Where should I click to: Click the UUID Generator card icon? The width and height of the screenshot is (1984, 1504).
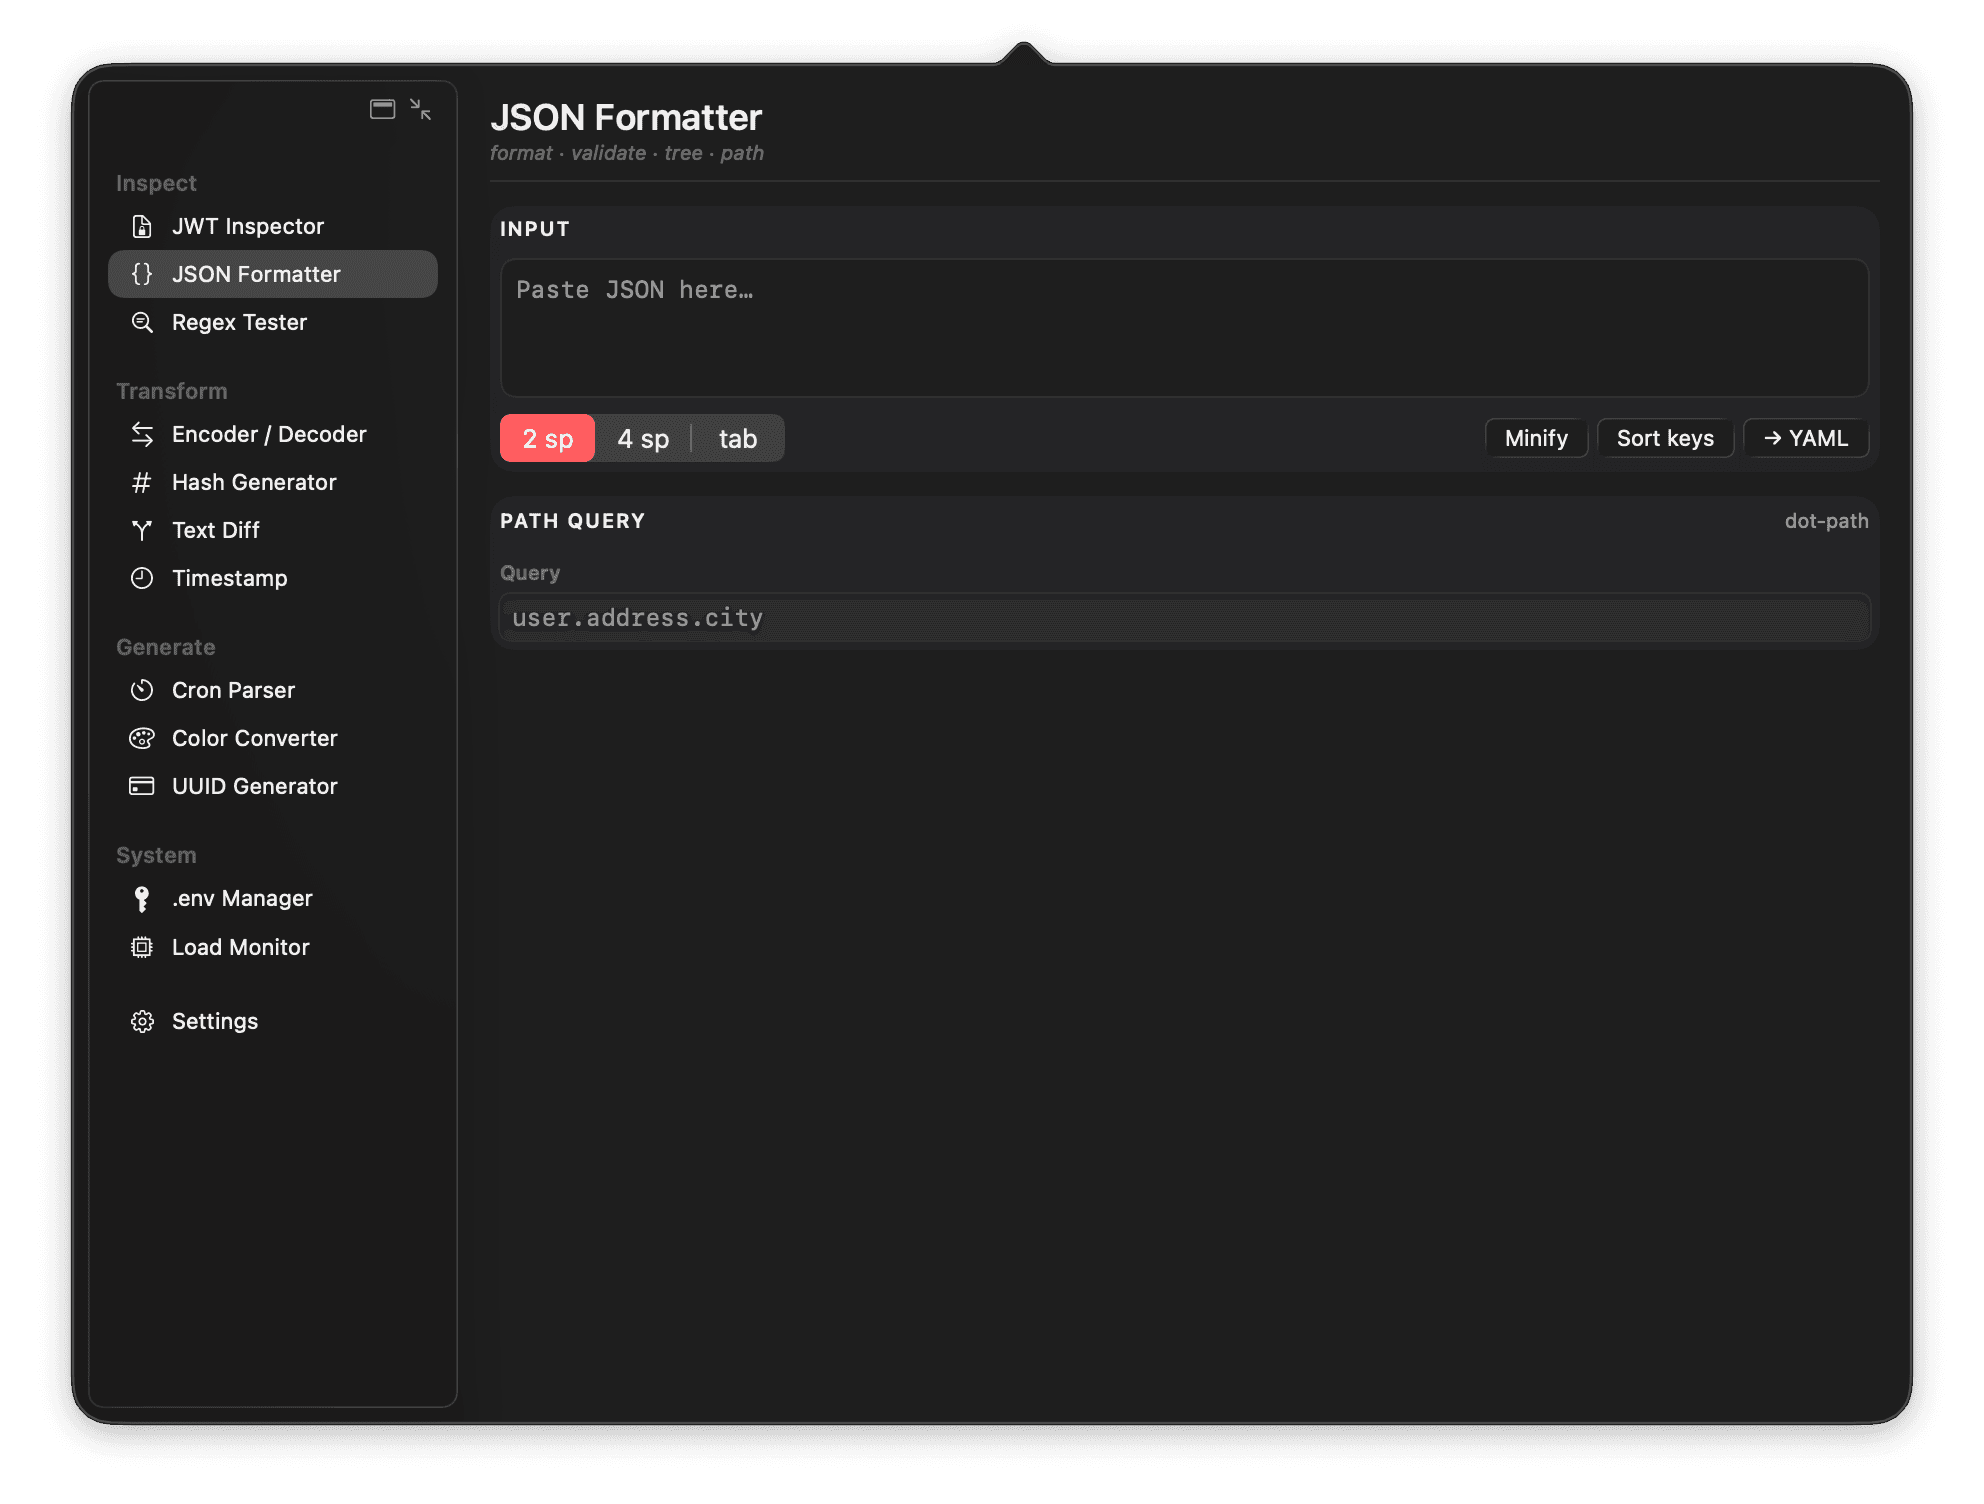coord(142,786)
